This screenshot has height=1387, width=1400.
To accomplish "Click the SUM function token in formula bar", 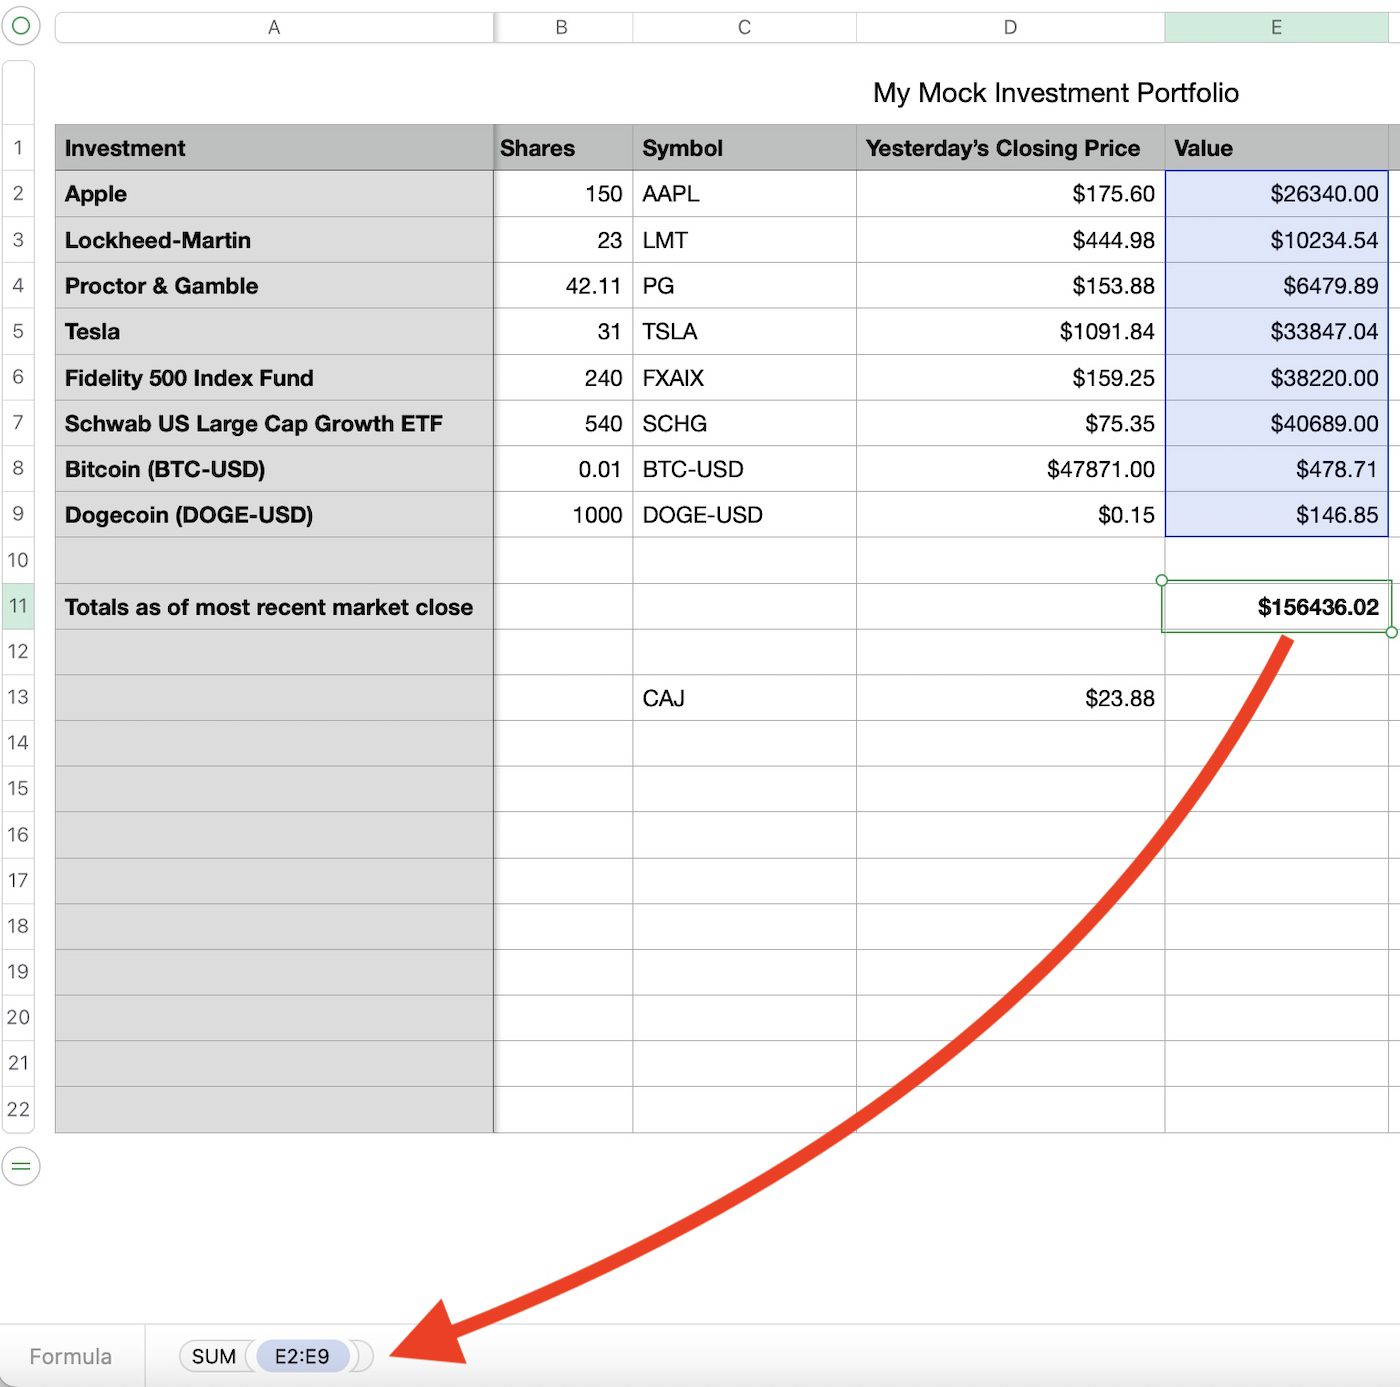I will [214, 1356].
